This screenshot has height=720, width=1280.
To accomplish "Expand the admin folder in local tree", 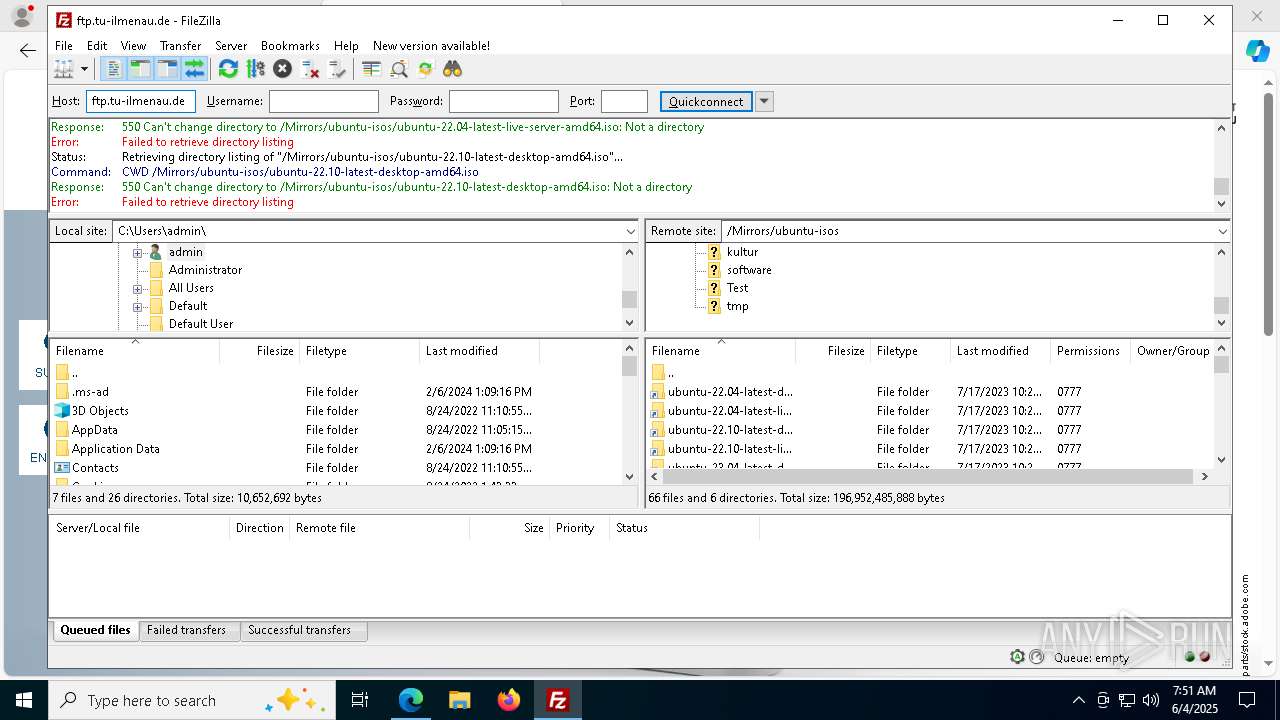I will [x=138, y=252].
